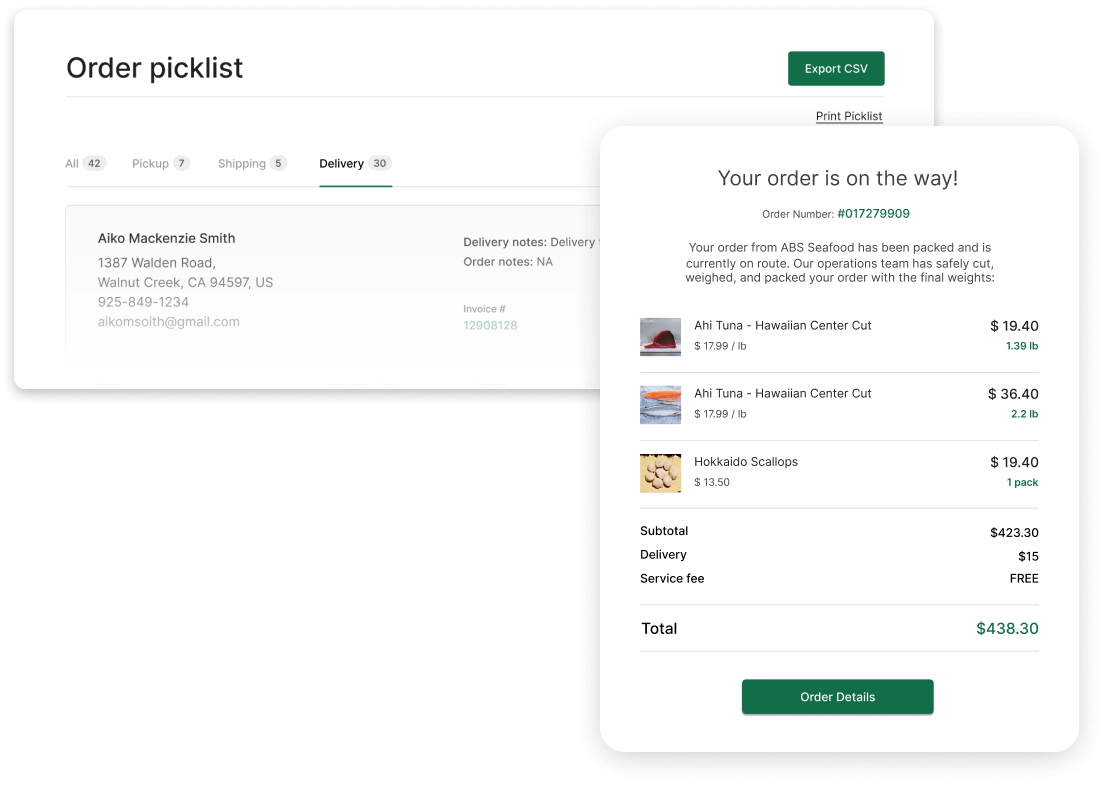1108x786 pixels.
Task: Click the $438.30 total amount
Action: point(1007,628)
